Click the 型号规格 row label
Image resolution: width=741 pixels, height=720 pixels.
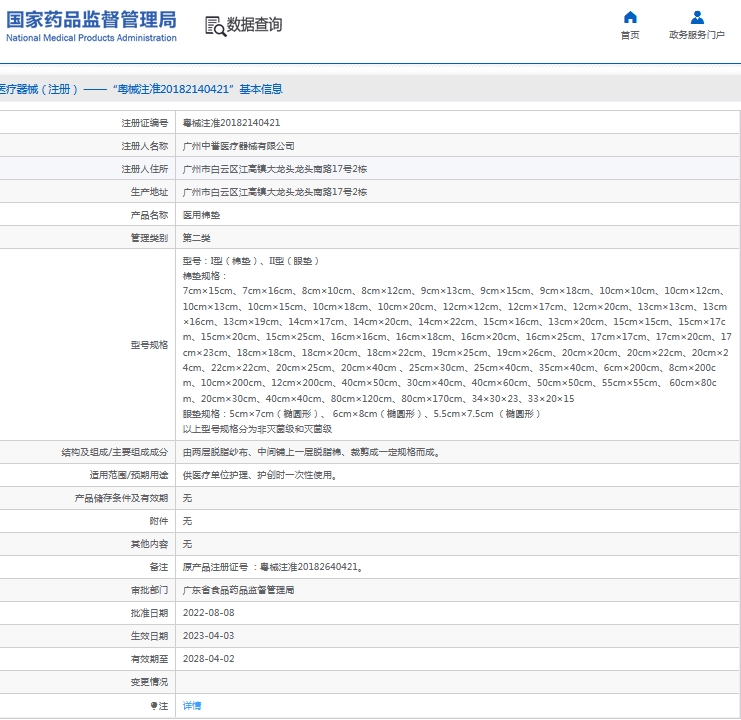tap(149, 345)
